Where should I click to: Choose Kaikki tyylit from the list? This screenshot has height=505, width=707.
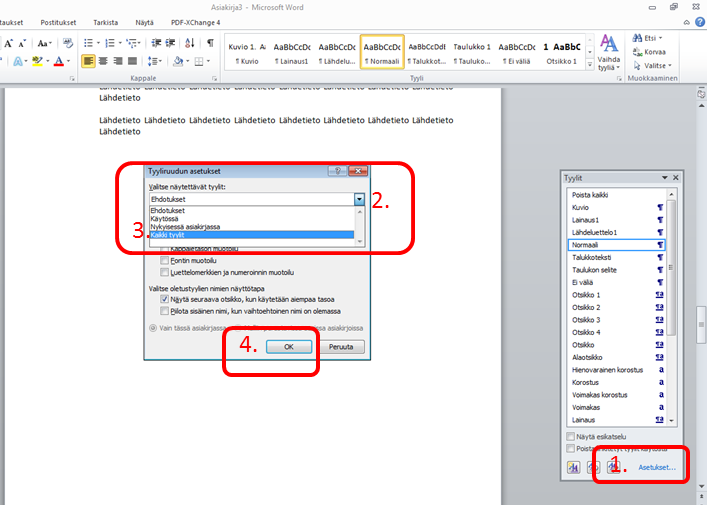tap(252, 234)
